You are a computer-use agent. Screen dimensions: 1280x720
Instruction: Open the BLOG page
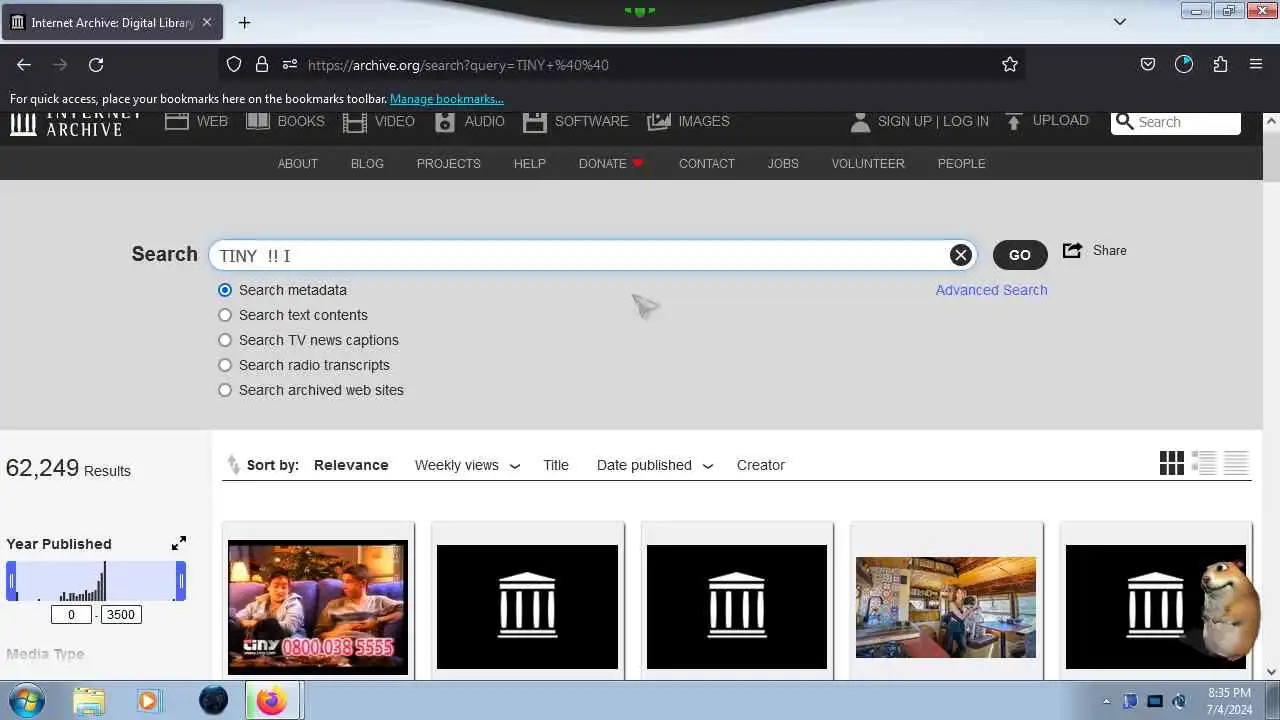(367, 163)
